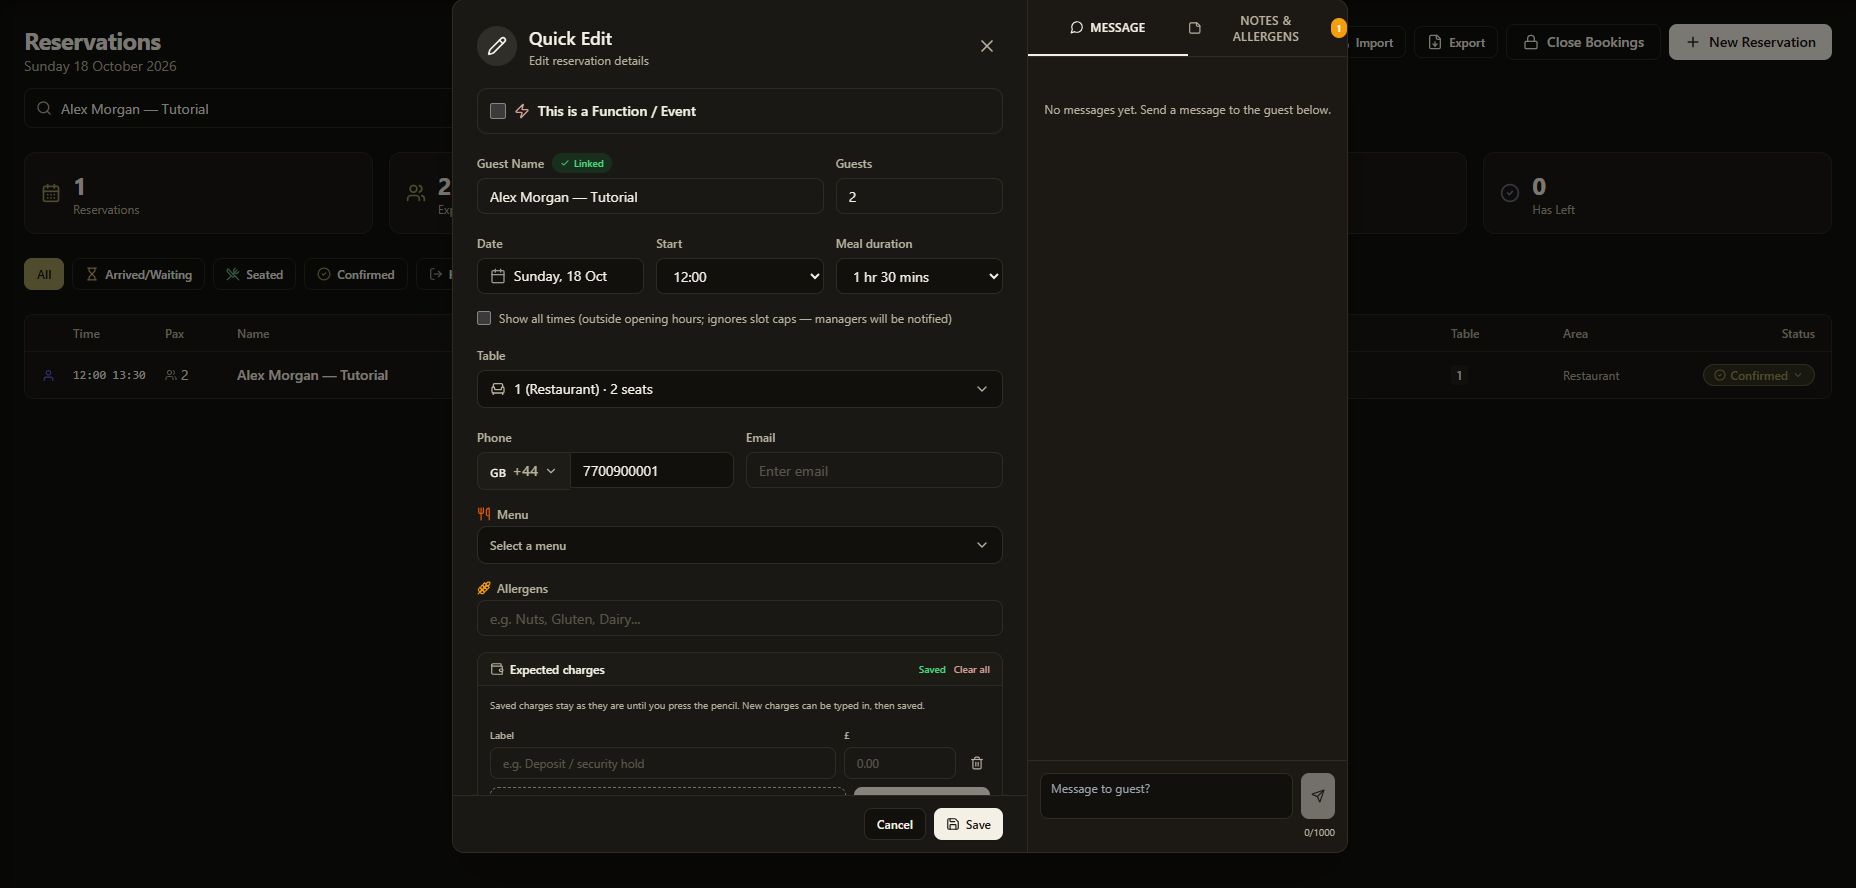Click the Export button

click(x=1456, y=42)
